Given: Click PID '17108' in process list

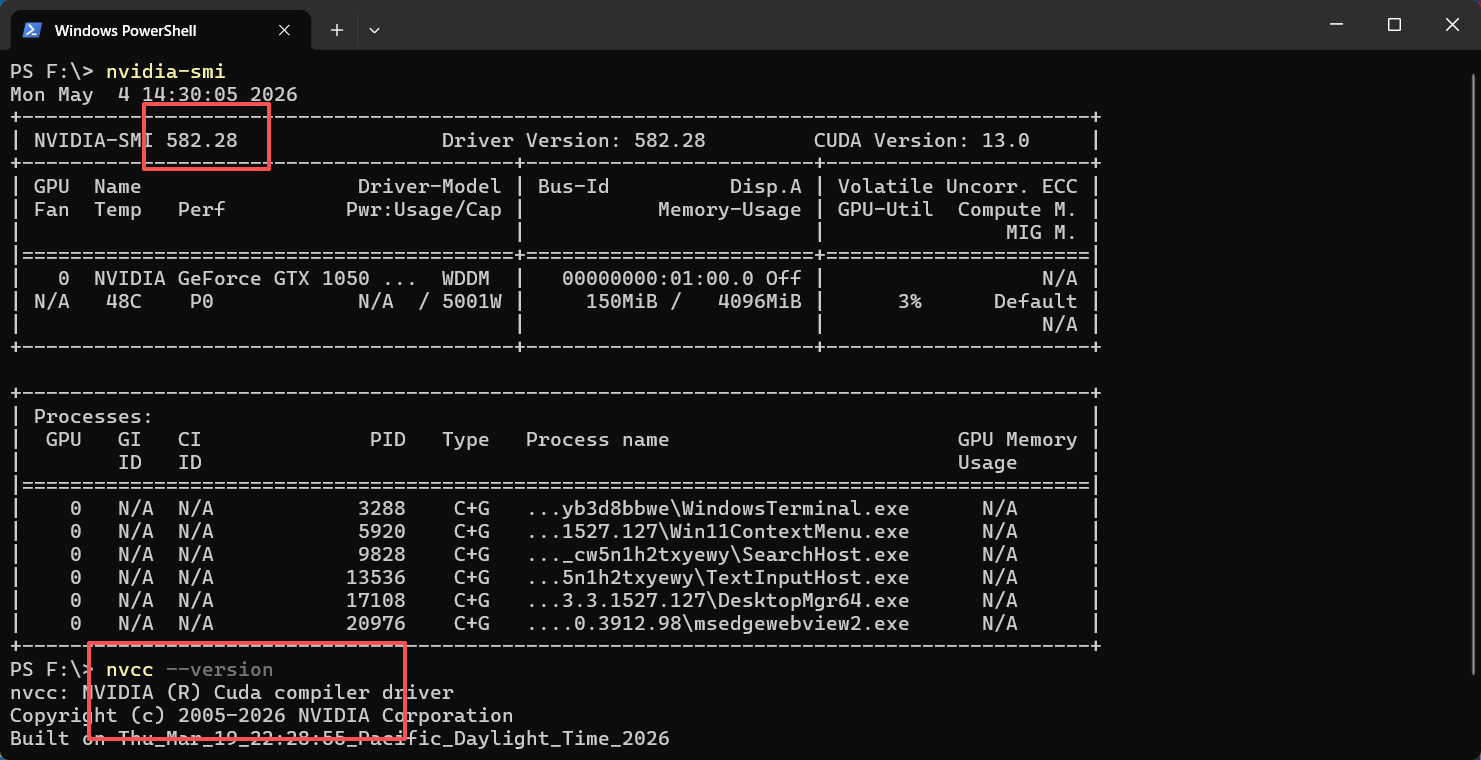Looking at the screenshot, I should (x=376, y=600).
